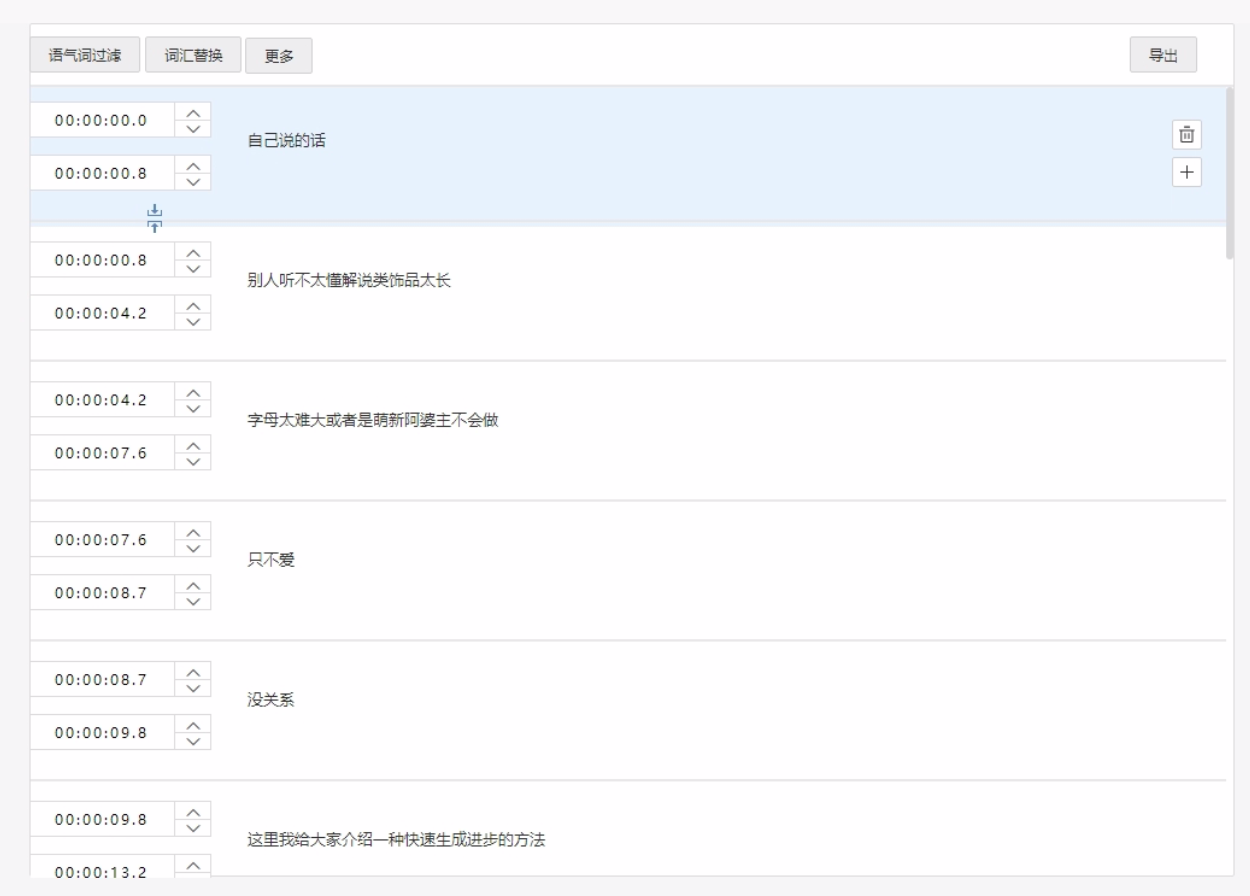This screenshot has height=896, width=1250.
Task: Click the merge subtitles icon below first row
Action: click(154, 217)
